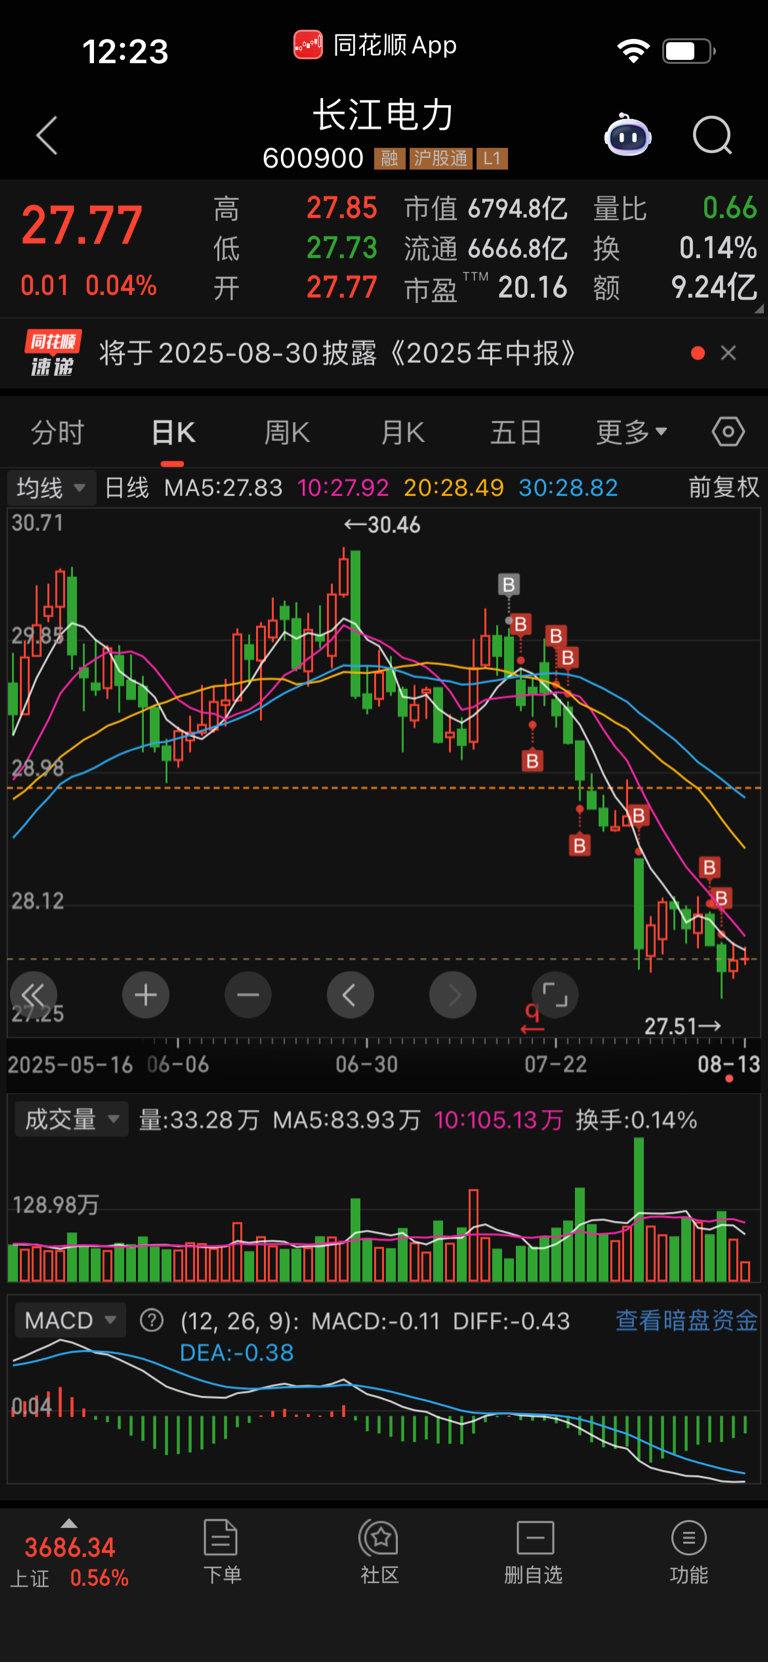Tap 市值 6794.8亿 value

(x=486, y=208)
